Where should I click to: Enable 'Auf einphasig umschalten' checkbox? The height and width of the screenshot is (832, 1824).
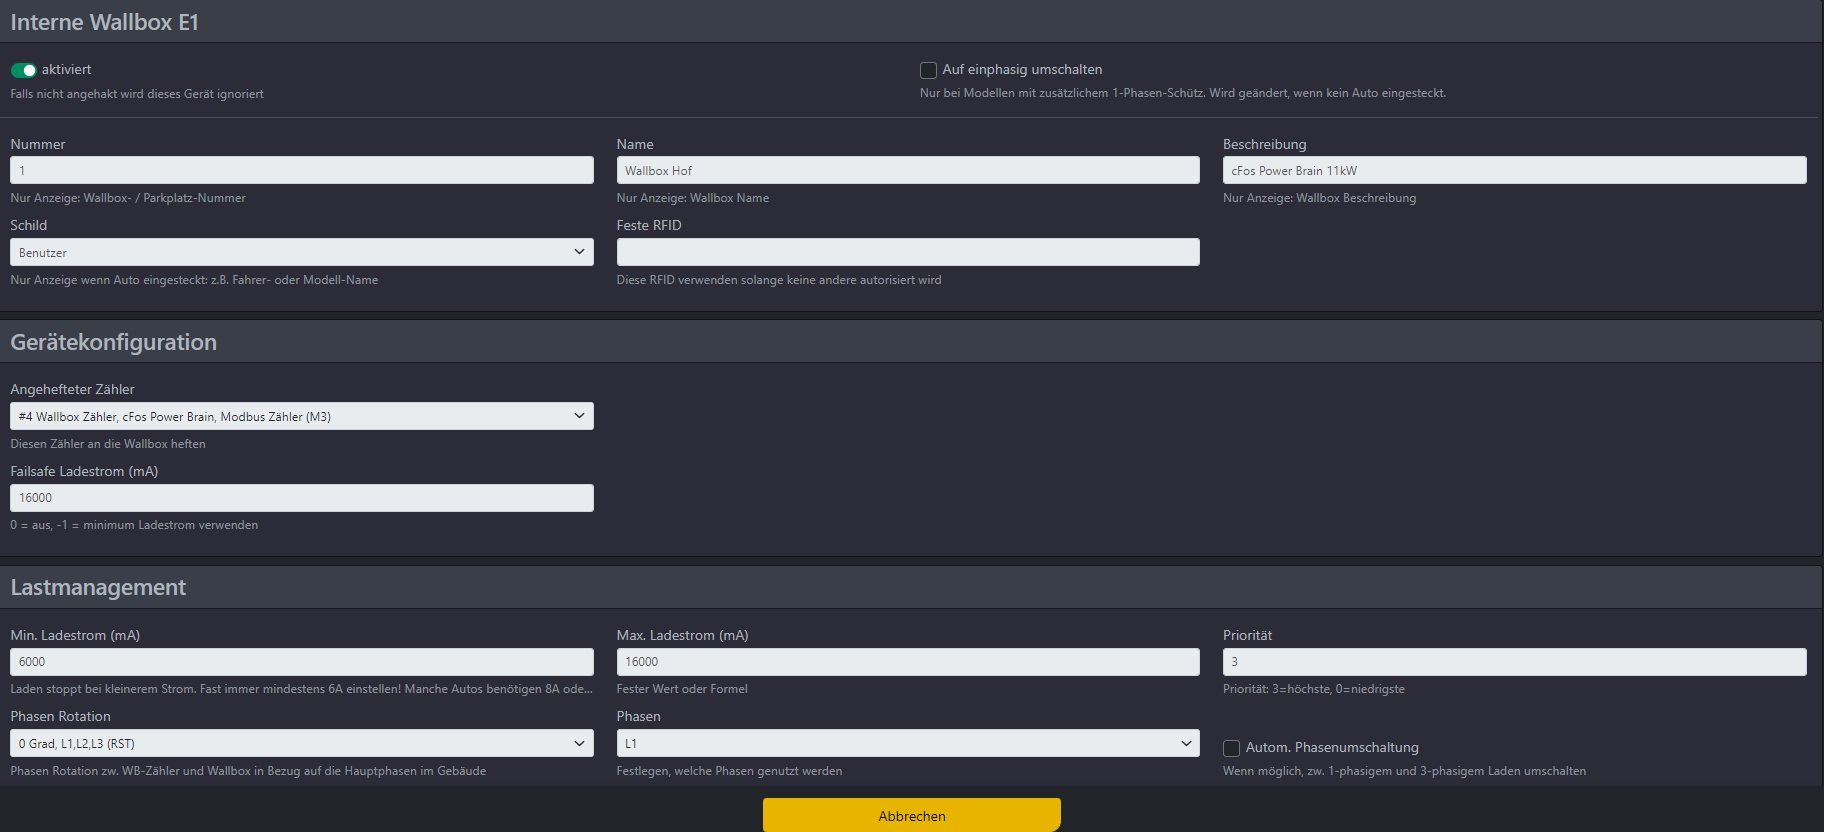[x=928, y=70]
